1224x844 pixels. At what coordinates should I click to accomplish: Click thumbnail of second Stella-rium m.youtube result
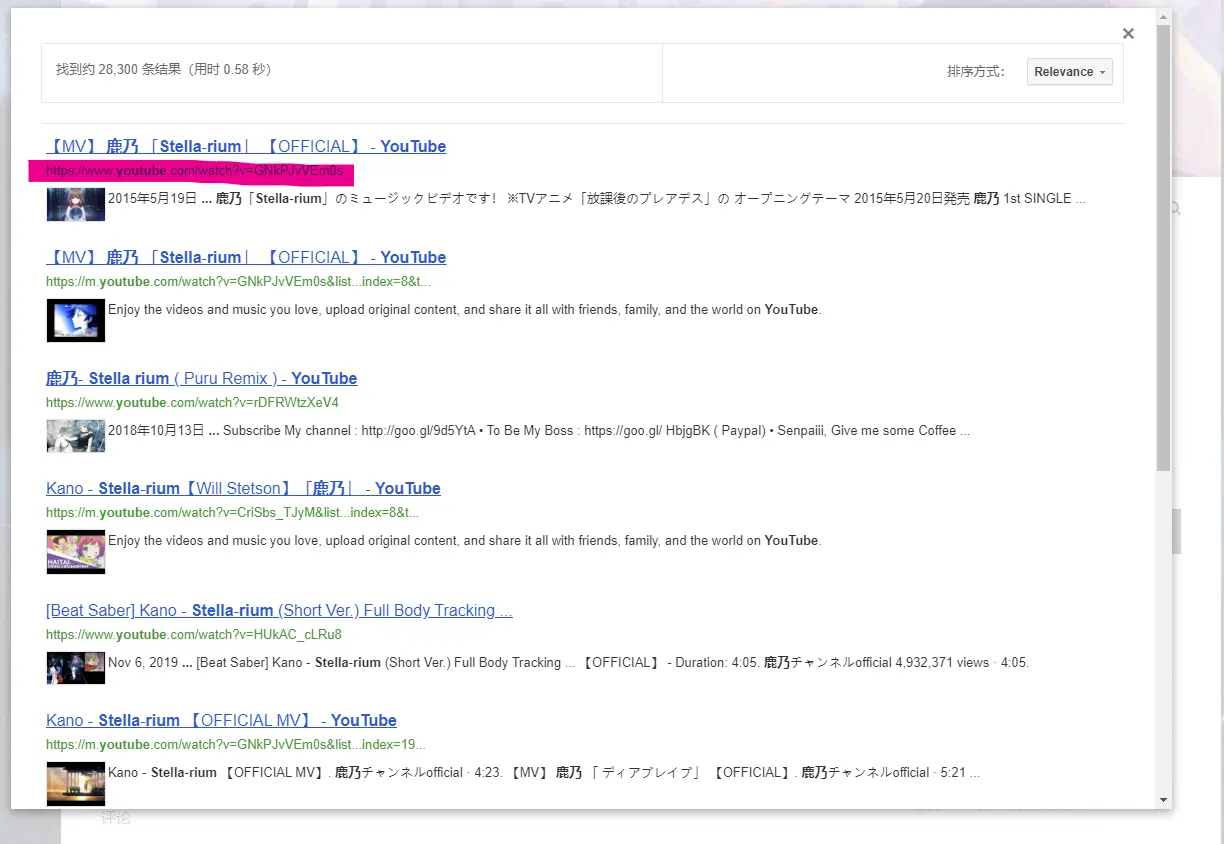pyautogui.click(x=76, y=320)
